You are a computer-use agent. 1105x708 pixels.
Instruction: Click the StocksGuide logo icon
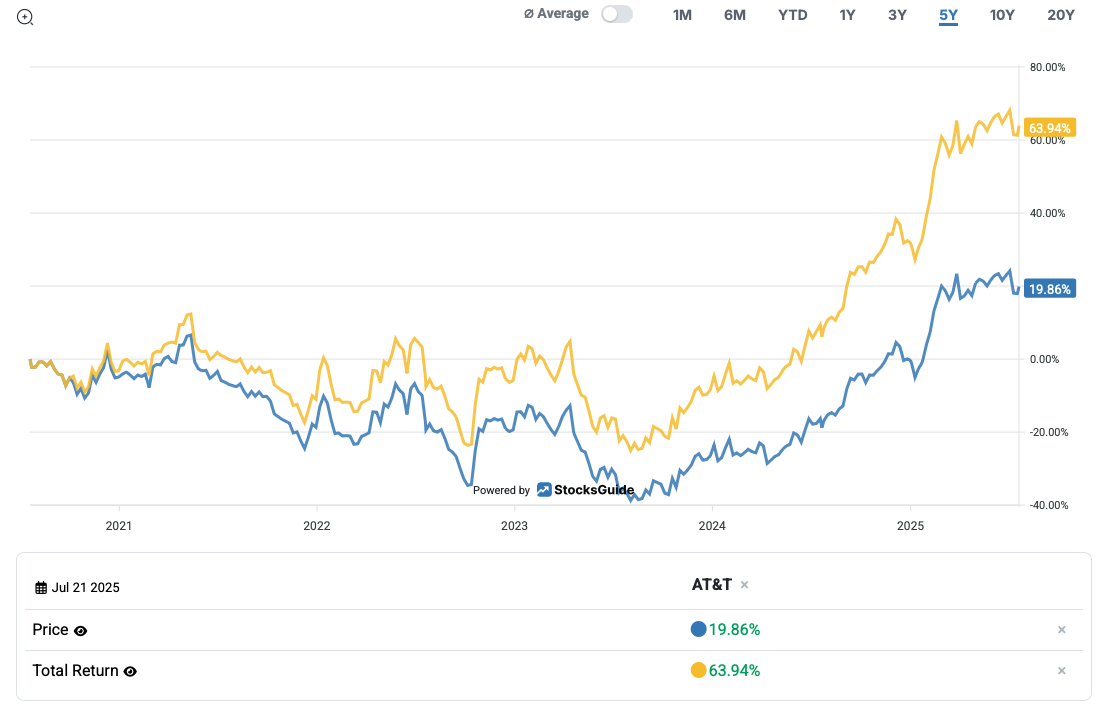pos(544,490)
